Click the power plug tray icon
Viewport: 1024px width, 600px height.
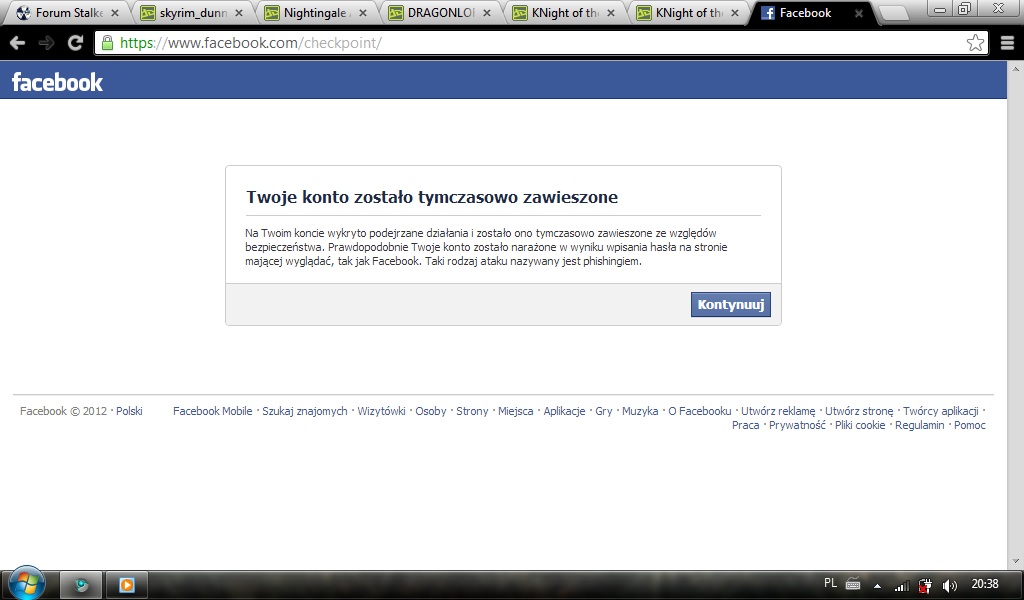coord(925,586)
